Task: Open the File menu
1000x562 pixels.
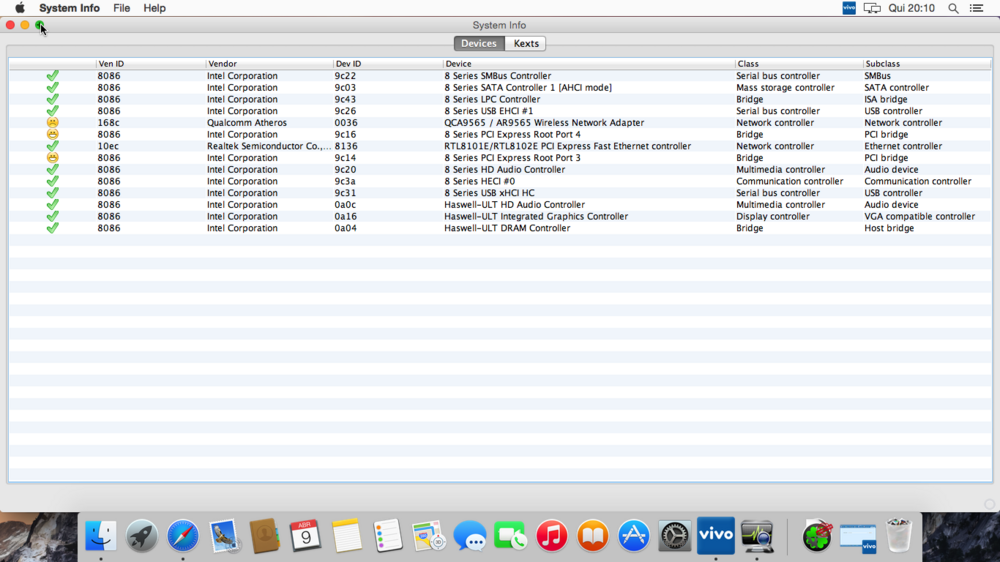Action: tap(121, 8)
